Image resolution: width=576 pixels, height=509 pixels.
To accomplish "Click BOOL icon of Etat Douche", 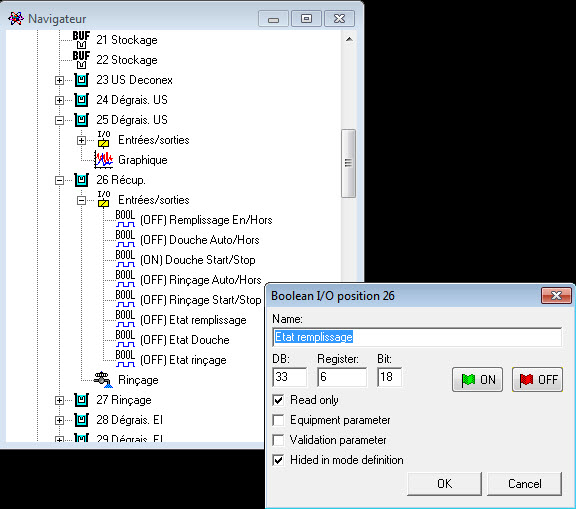I will [125, 339].
